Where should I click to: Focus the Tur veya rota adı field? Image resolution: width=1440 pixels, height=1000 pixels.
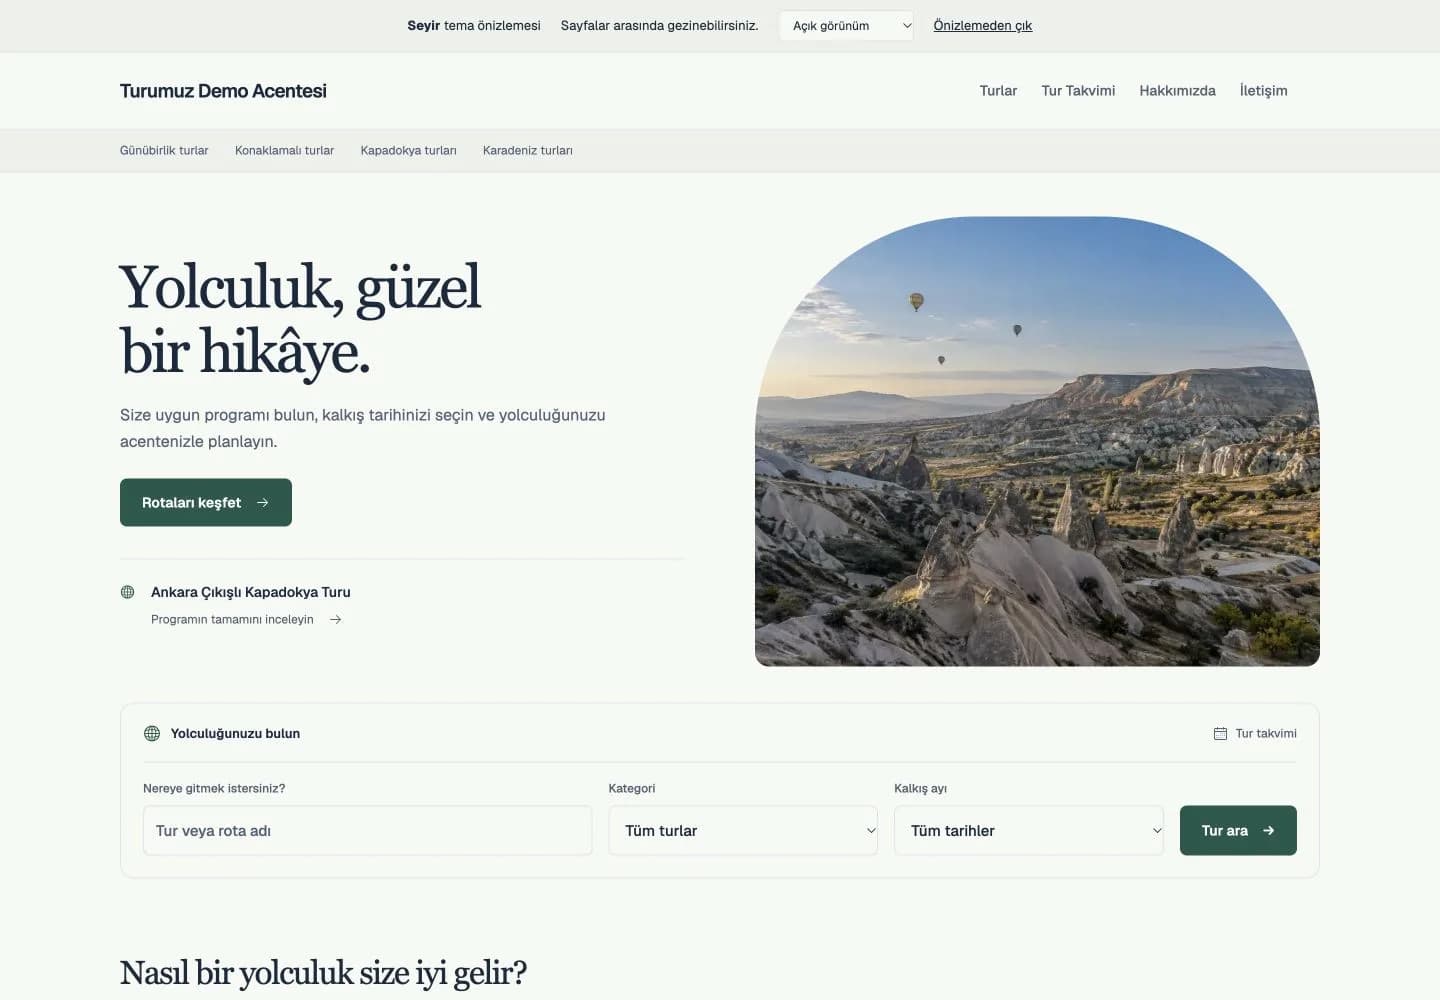[x=367, y=830]
